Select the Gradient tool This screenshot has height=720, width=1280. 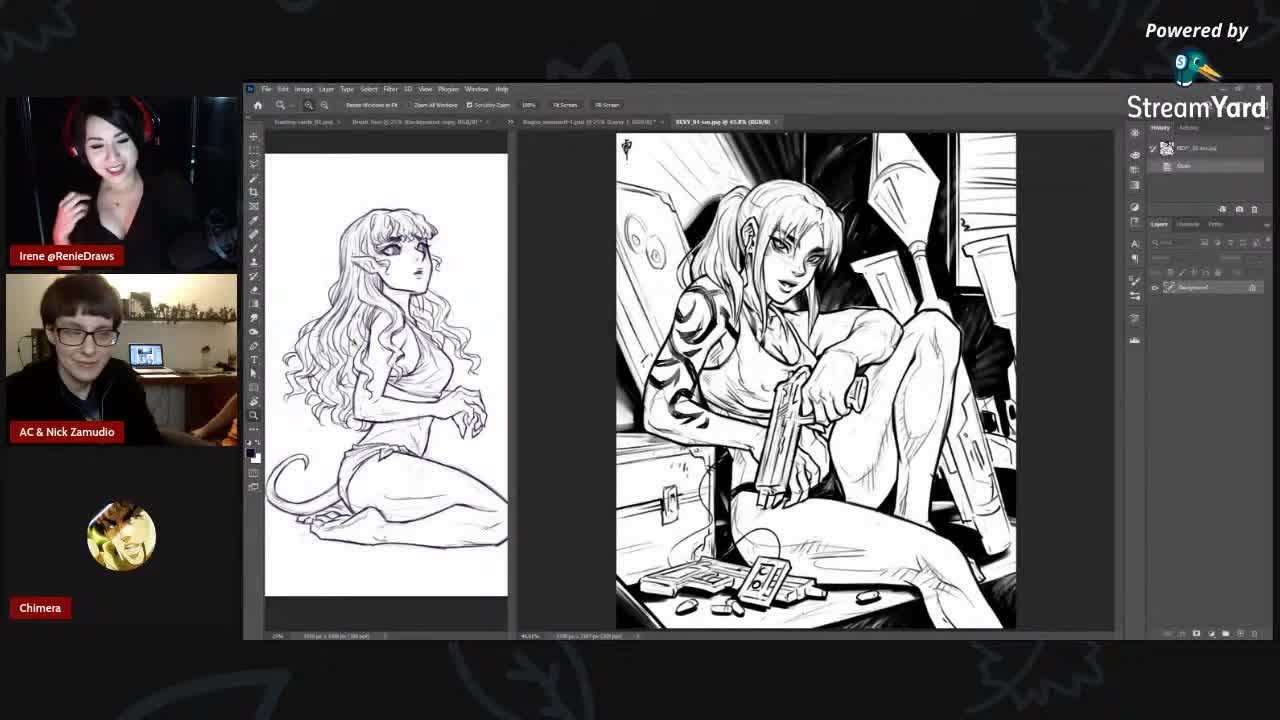[254, 303]
